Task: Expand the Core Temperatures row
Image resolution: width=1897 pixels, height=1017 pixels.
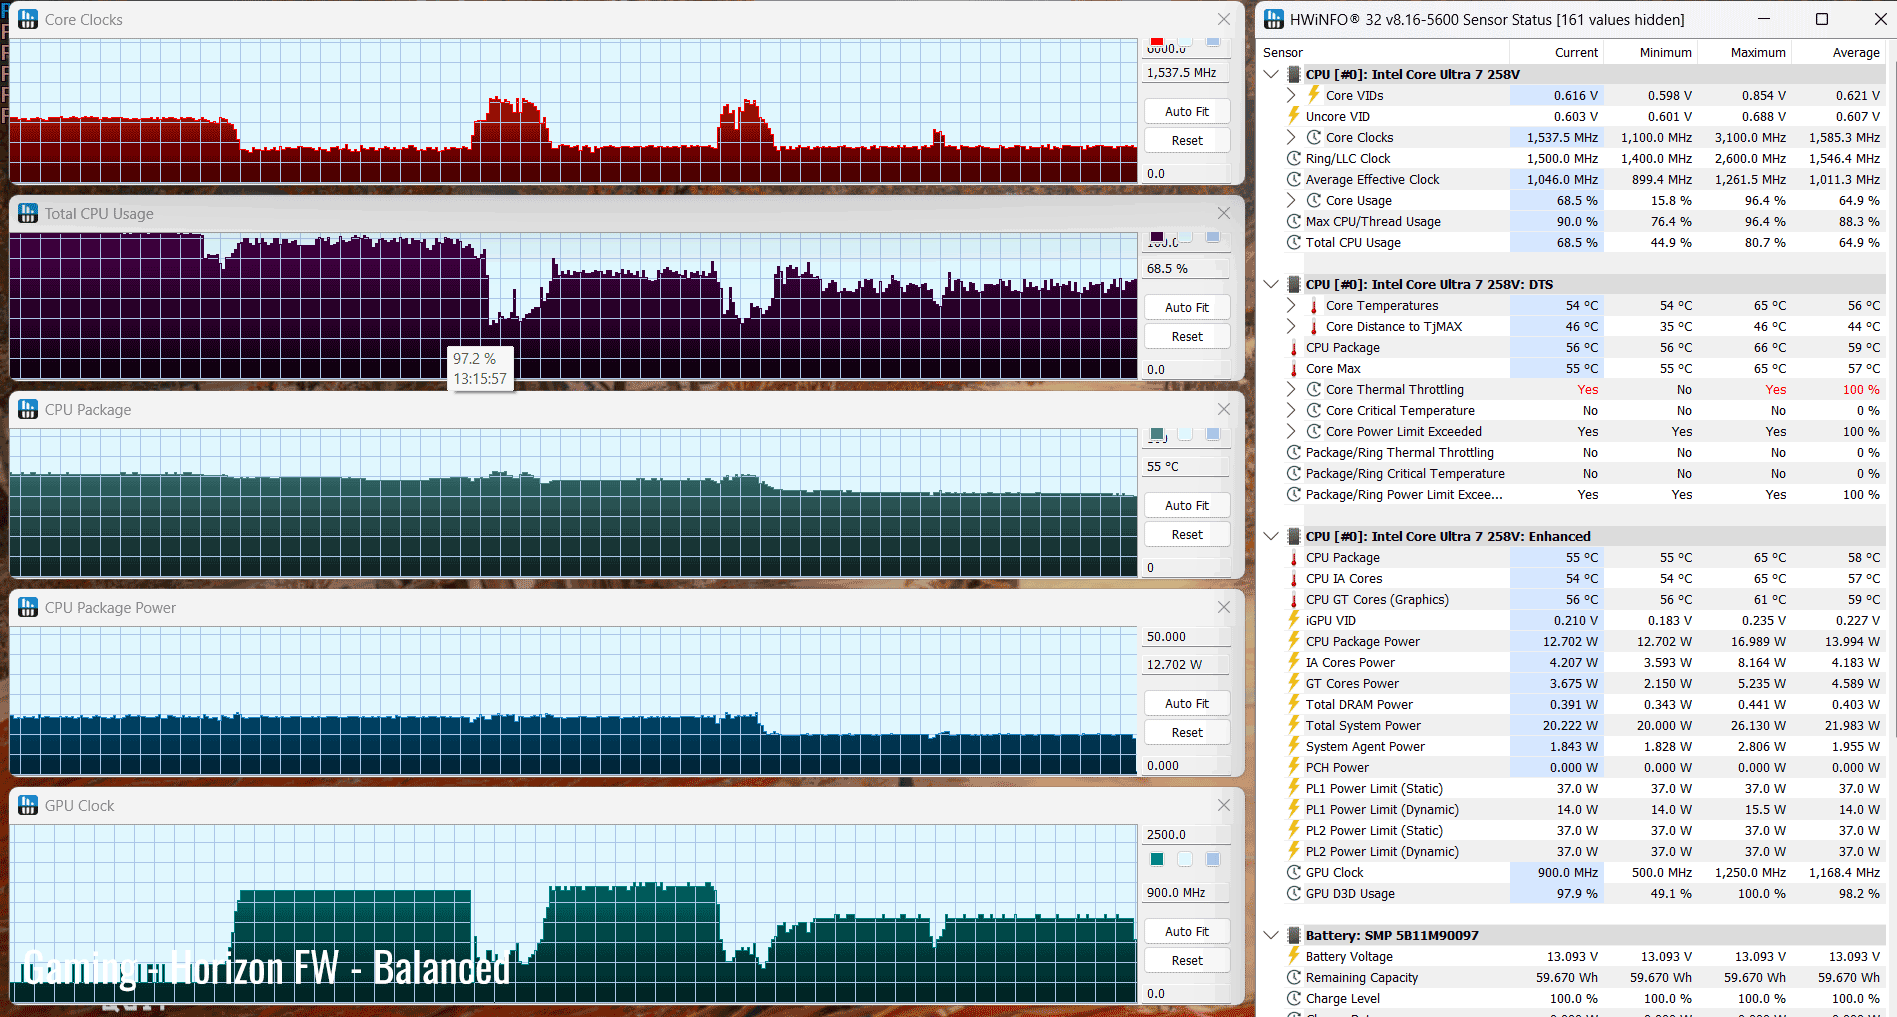Action: click(1291, 305)
